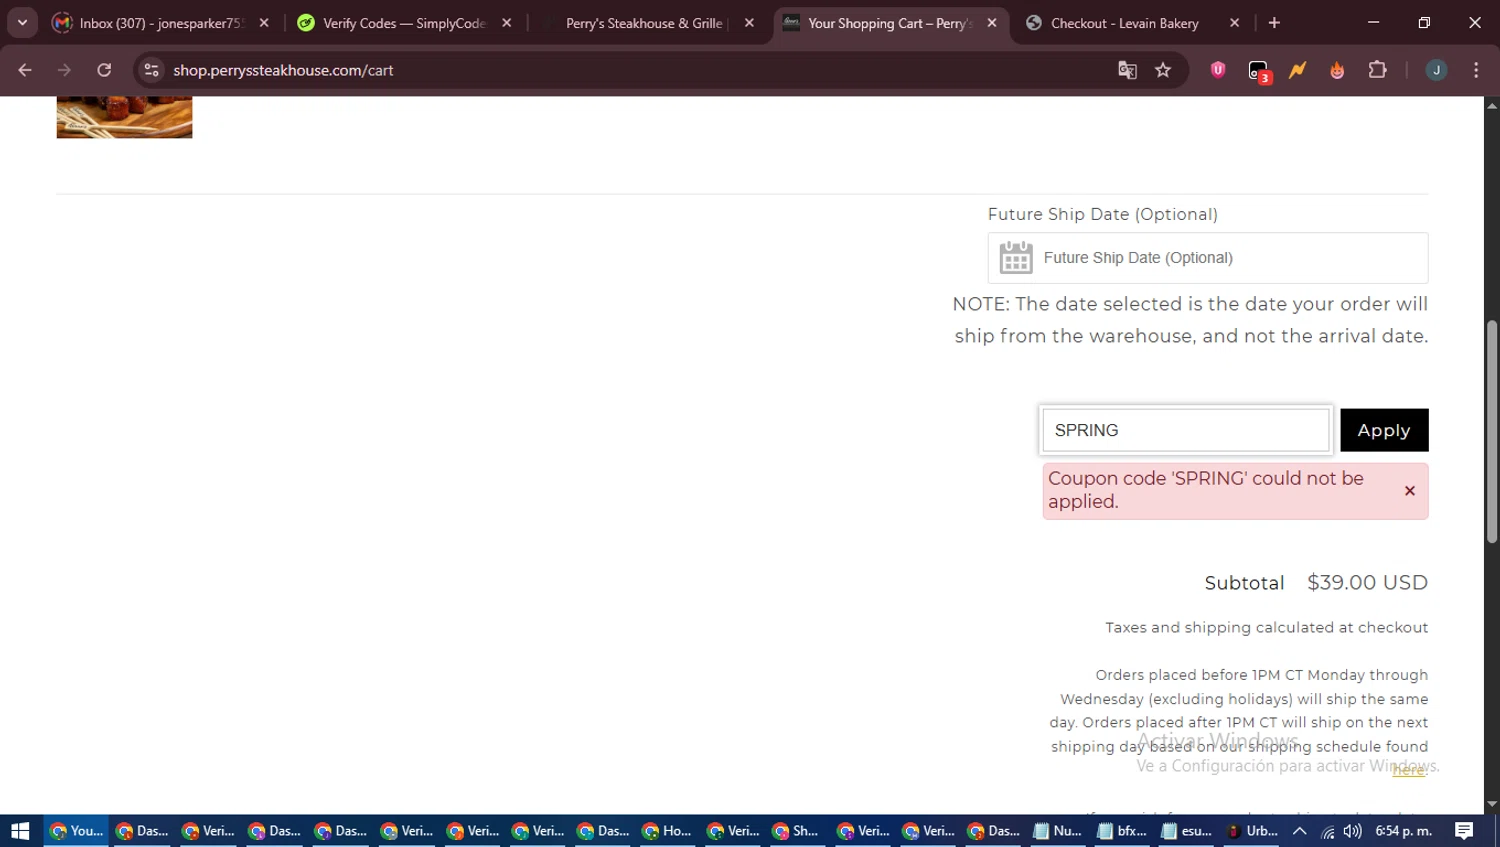Click the page vertical scrollbar thumb
This screenshot has height=847, width=1500.
coord(1492,432)
